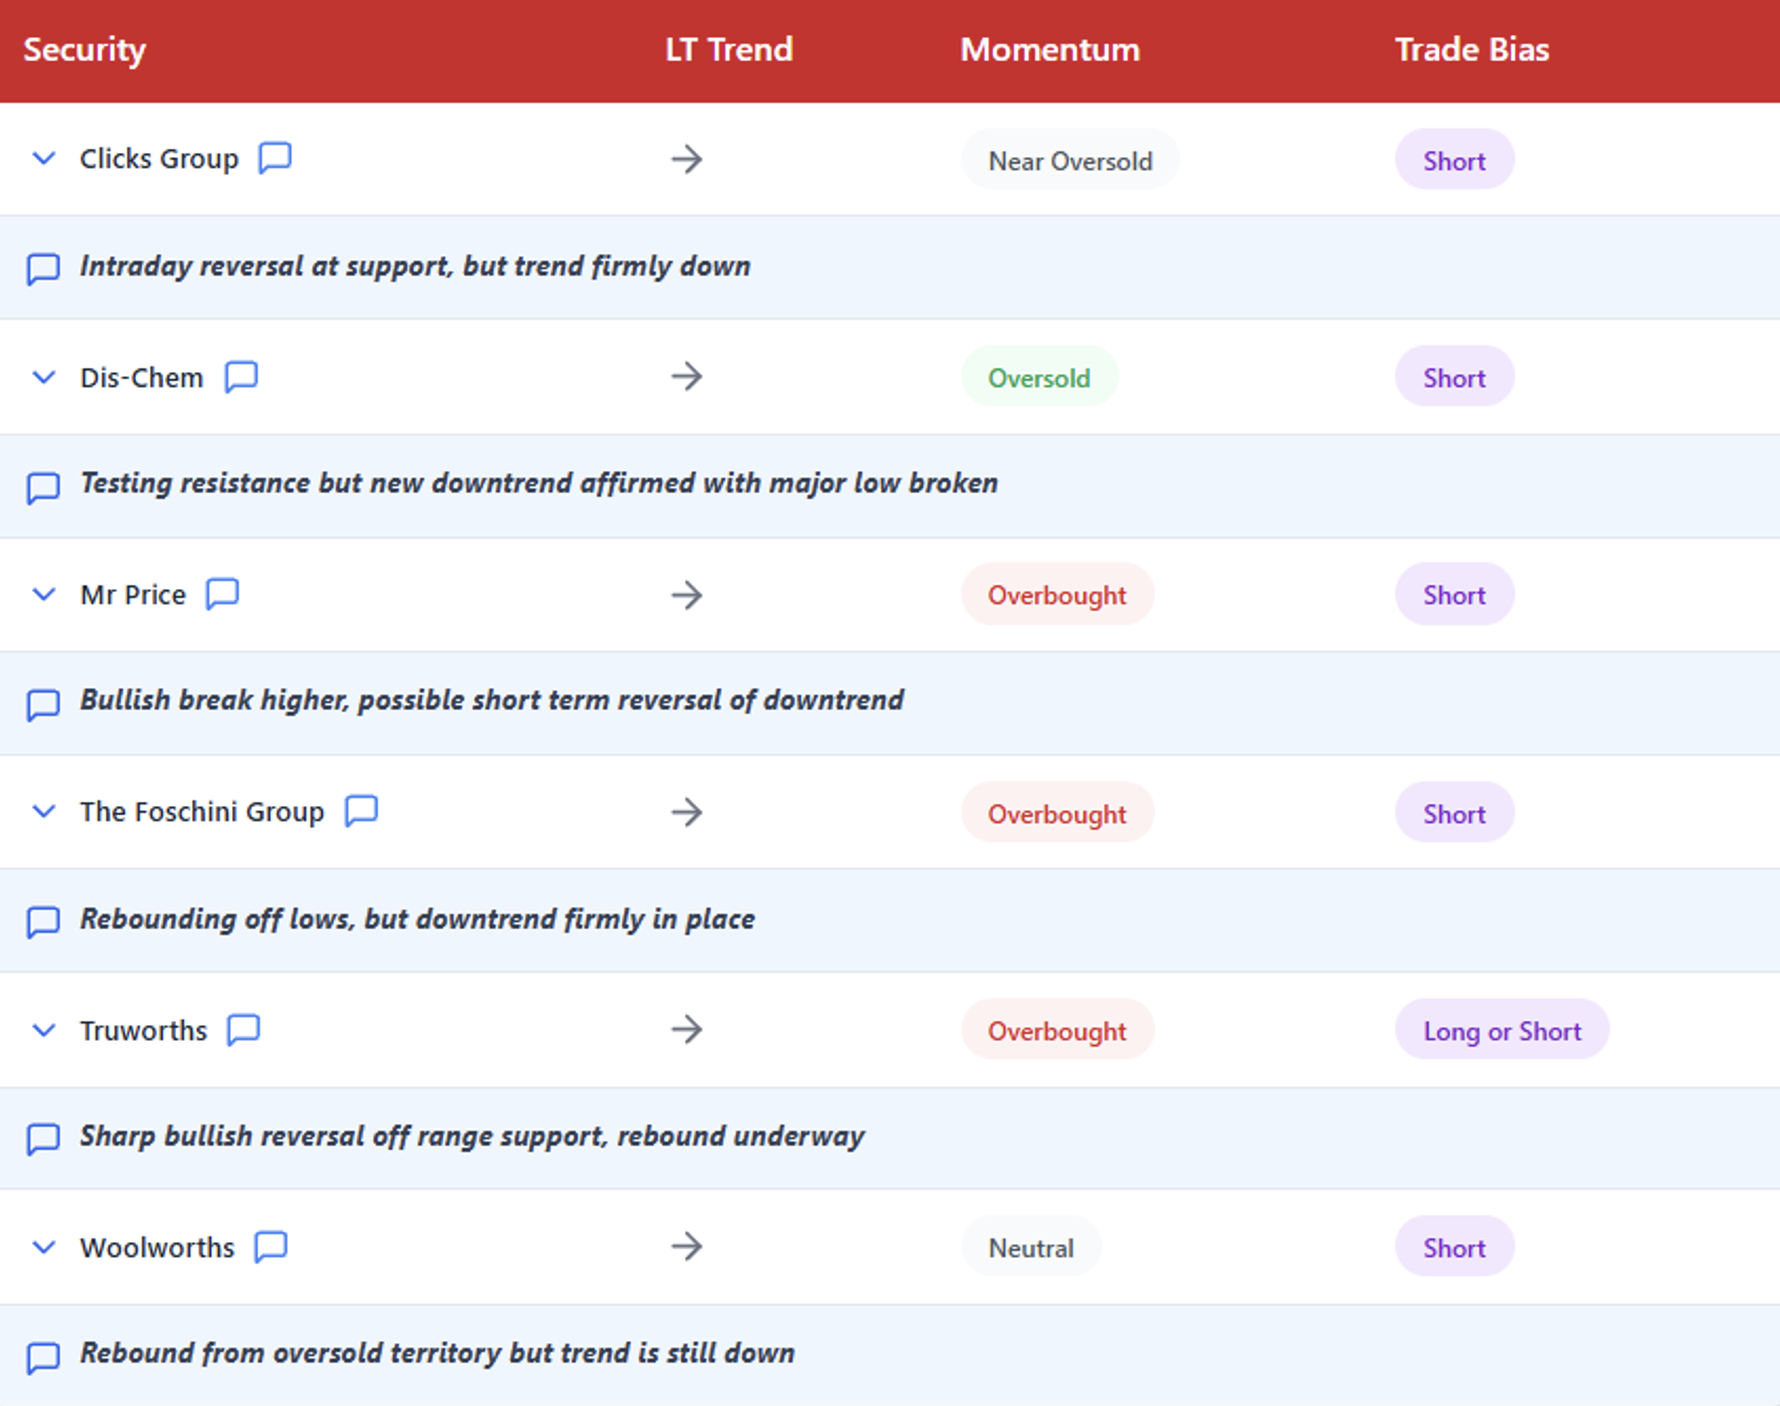Open comment icon next to Clicks Group
This screenshot has height=1406, width=1780.
pyautogui.click(x=275, y=158)
